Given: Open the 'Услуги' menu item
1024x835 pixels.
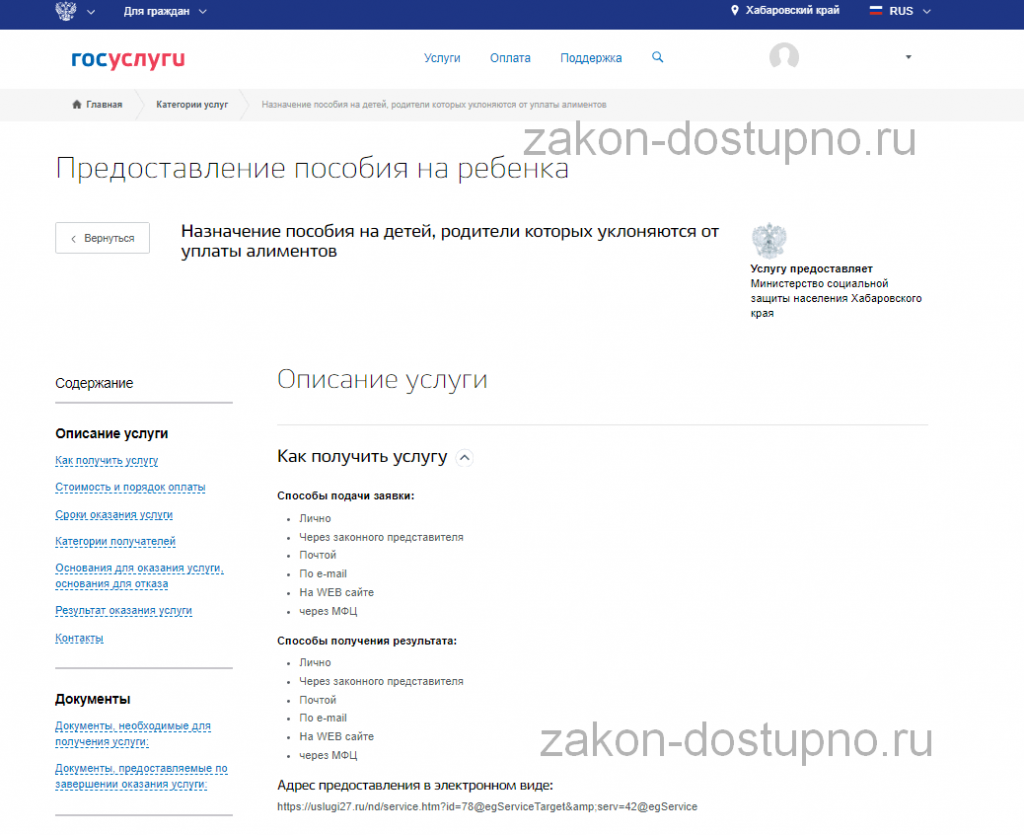Looking at the screenshot, I should point(442,58).
